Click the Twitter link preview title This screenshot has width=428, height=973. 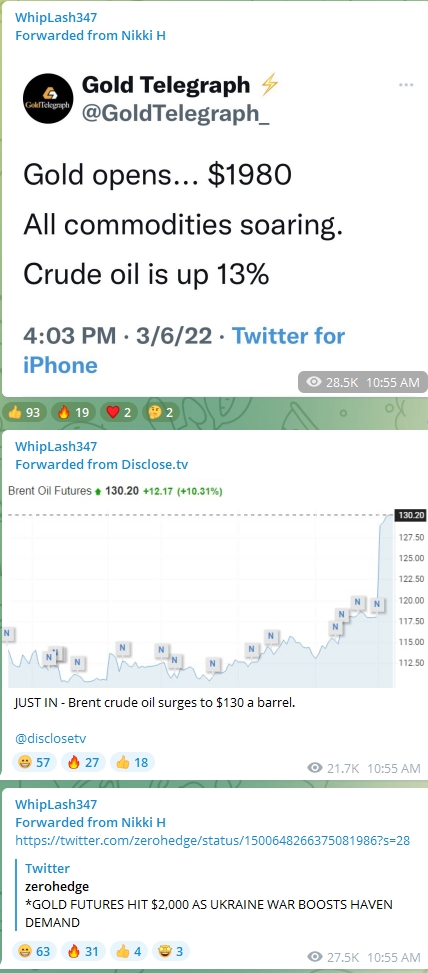[x=47, y=868]
